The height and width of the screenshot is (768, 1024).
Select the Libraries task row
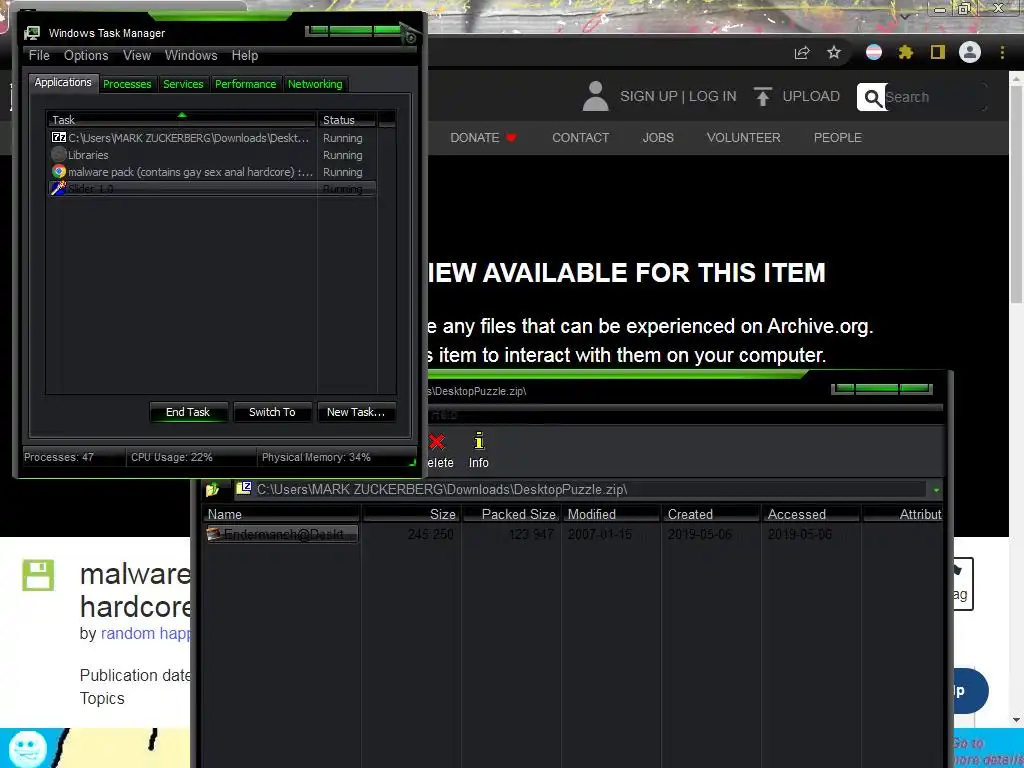(x=212, y=155)
